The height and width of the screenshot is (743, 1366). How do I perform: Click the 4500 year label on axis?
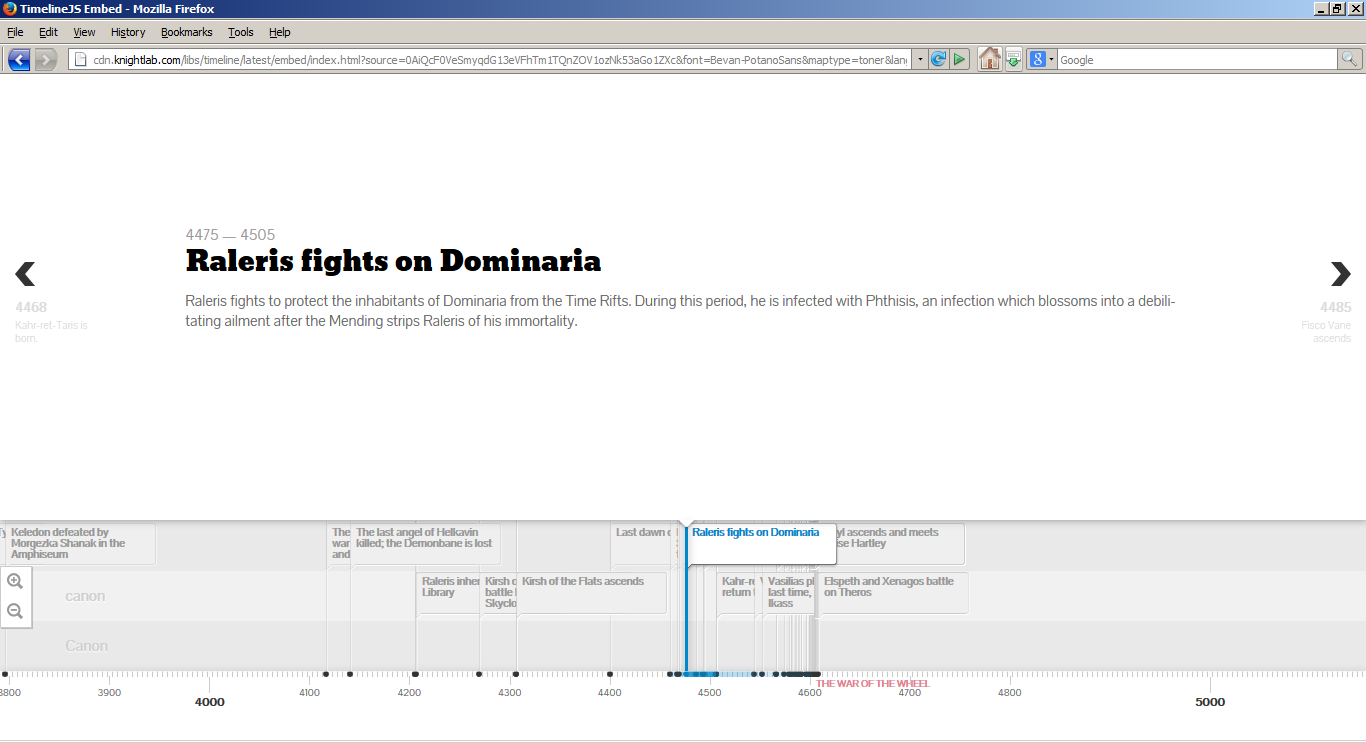(x=709, y=692)
